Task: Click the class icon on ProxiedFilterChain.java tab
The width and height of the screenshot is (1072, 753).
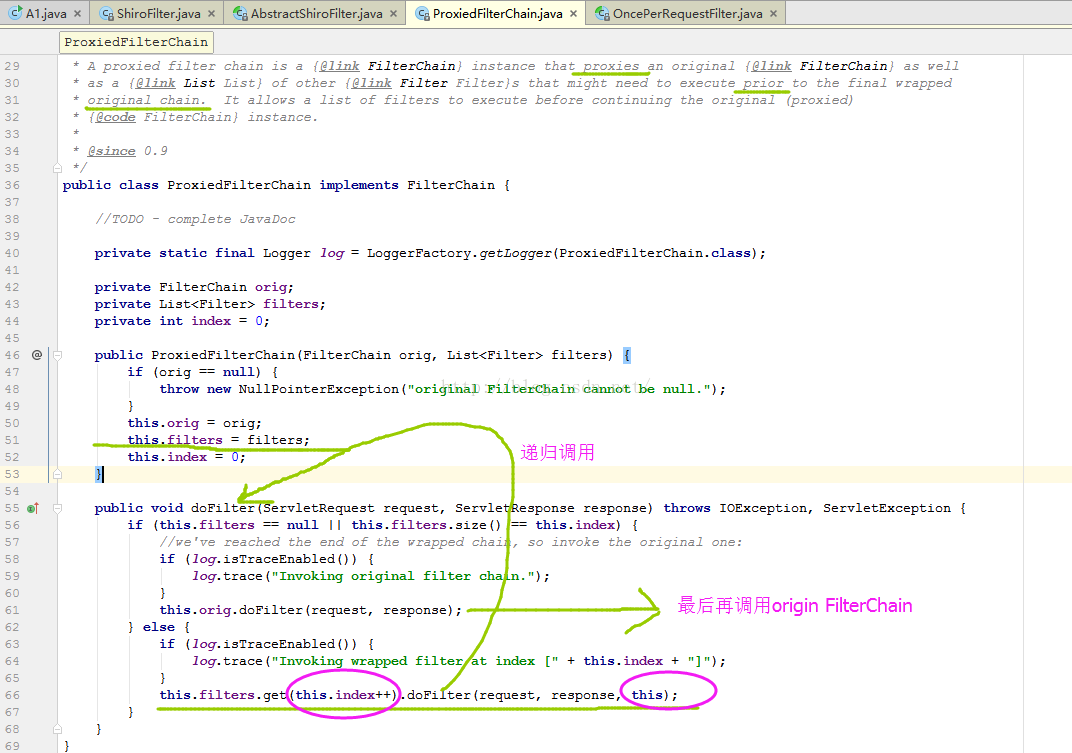Action: click(x=423, y=14)
